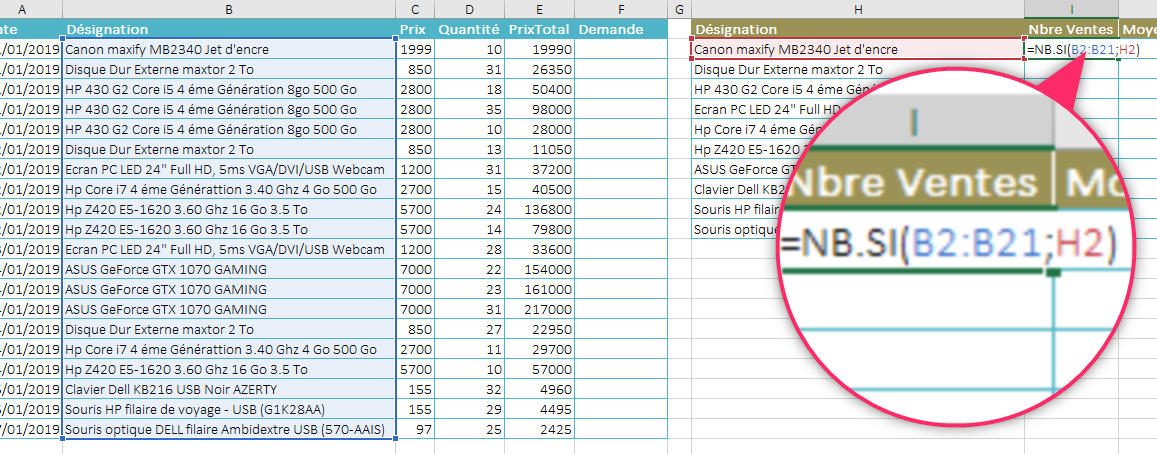This screenshot has width=1157, height=454.
Task: Click the Demande header cell
Action: tap(621, 30)
